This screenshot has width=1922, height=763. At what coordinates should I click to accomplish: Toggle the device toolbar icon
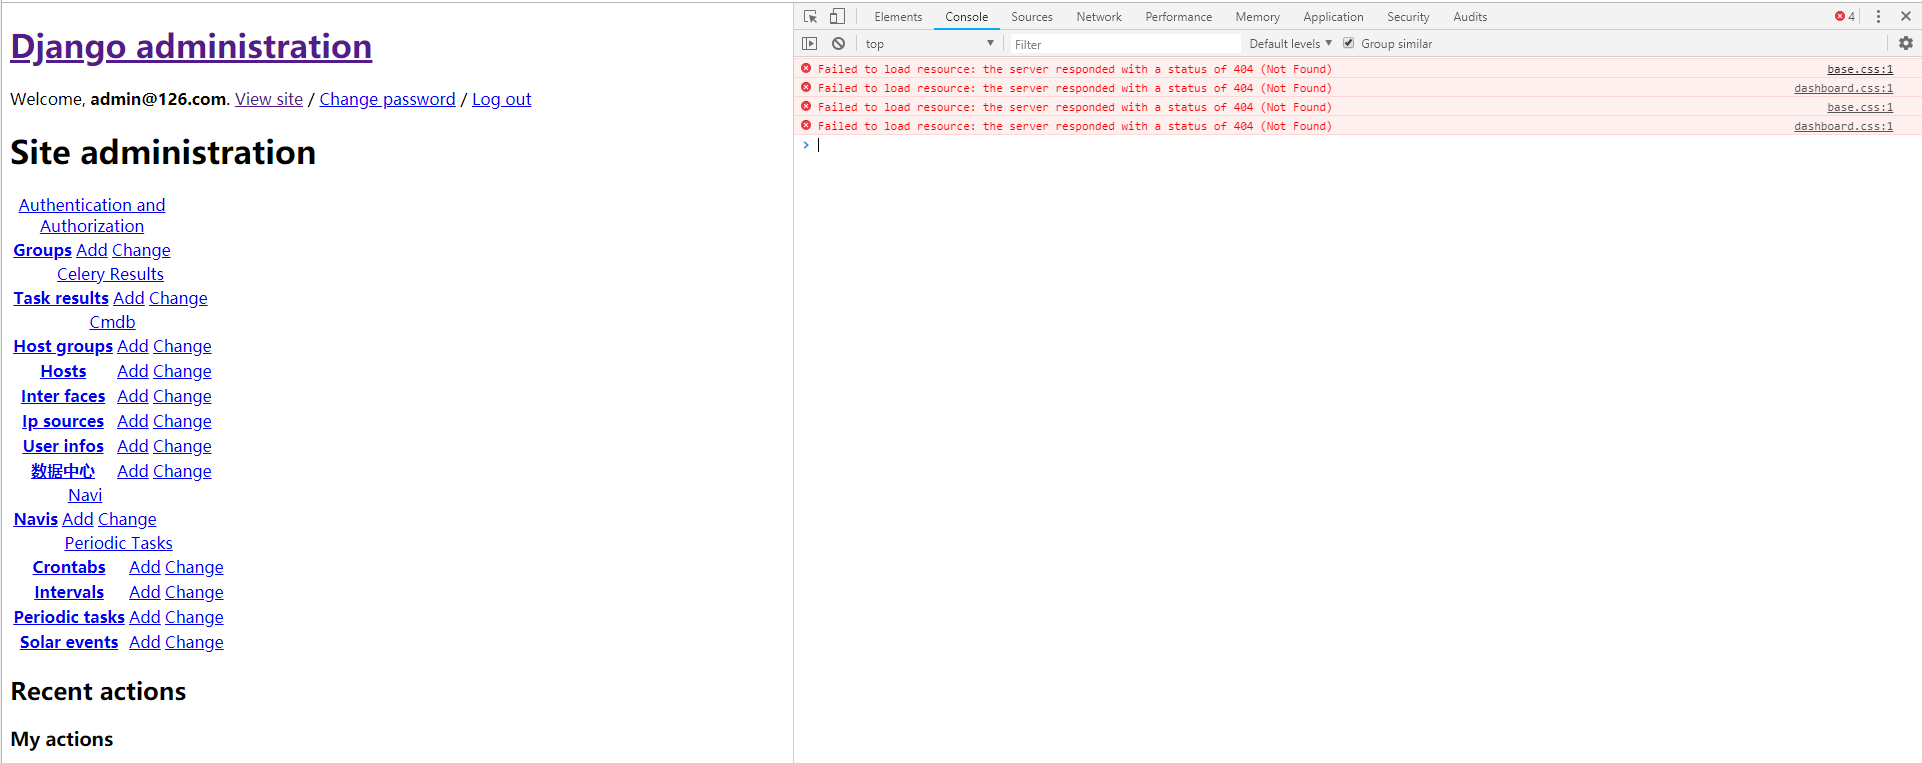pos(837,16)
